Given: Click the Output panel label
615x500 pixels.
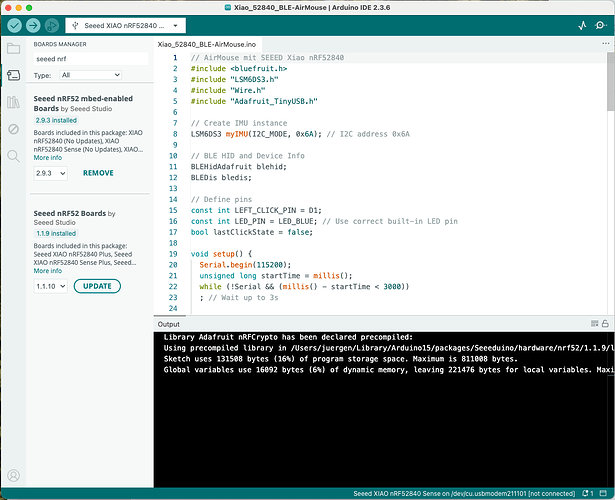Looking at the screenshot, I should click(169, 324).
